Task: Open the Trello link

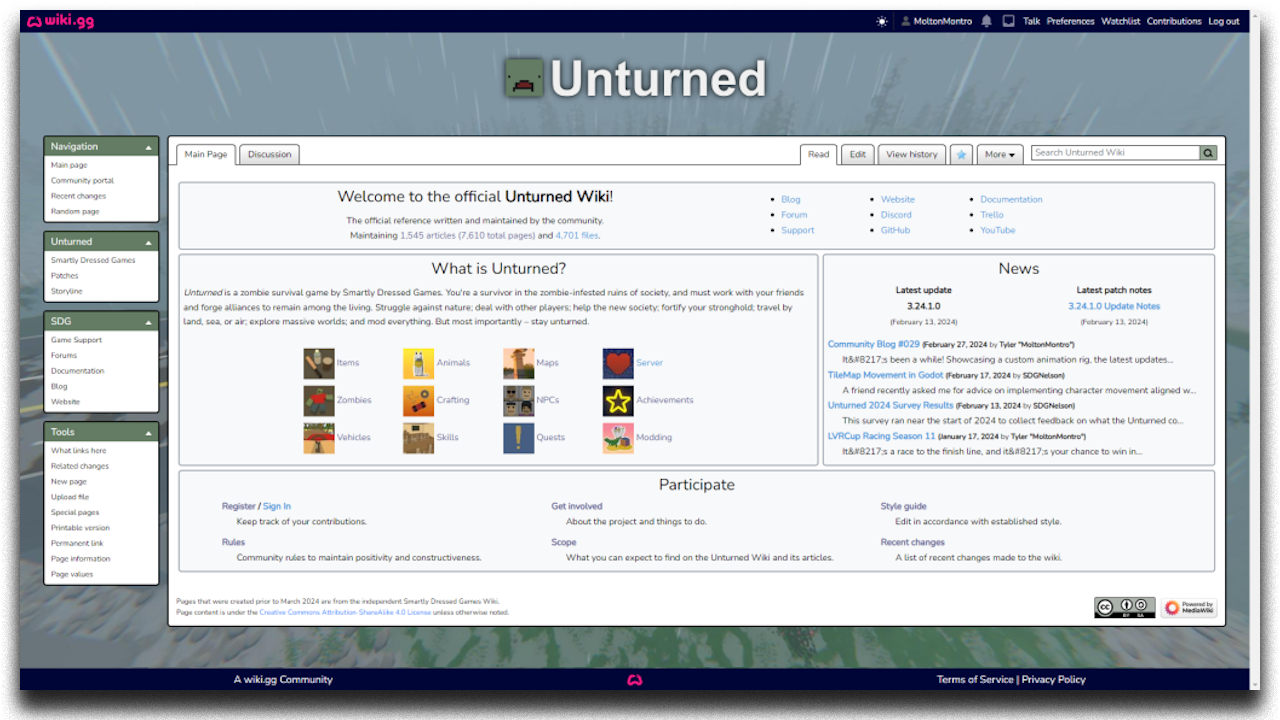Action: [x=991, y=215]
